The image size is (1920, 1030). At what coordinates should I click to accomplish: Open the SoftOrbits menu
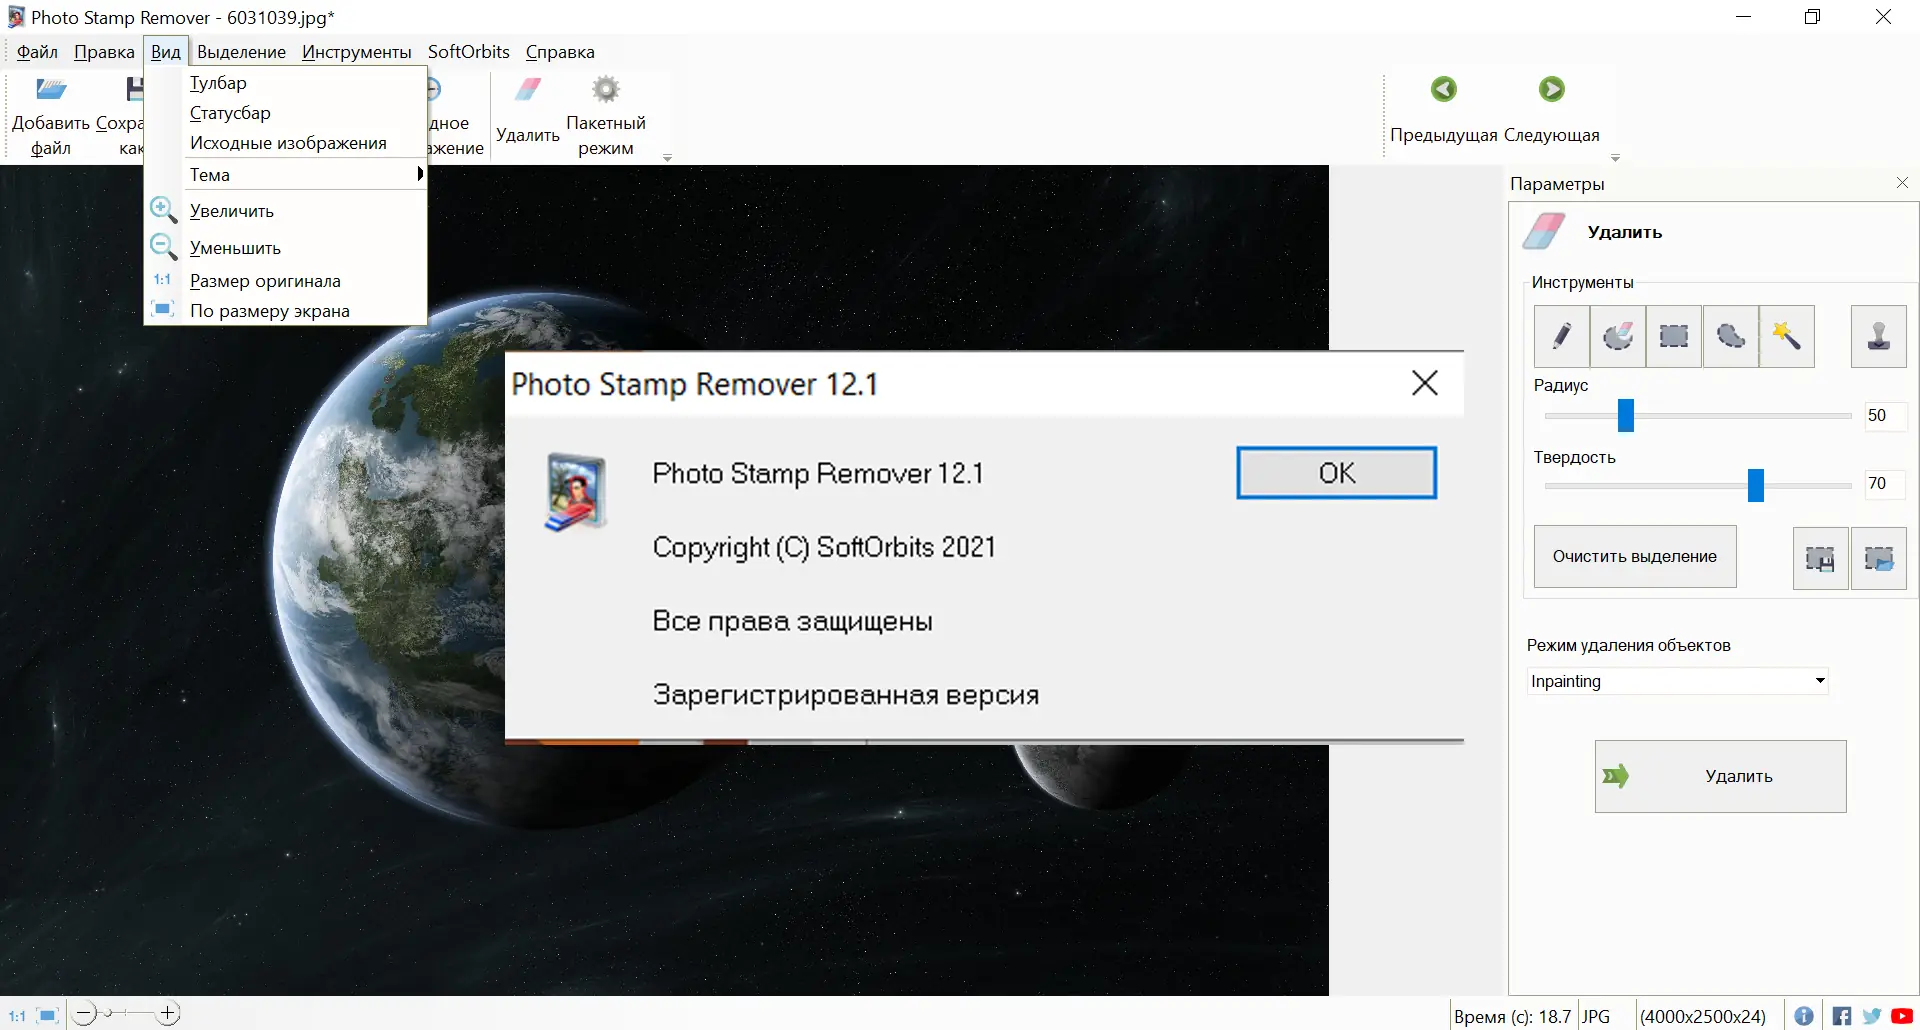(469, 52)
